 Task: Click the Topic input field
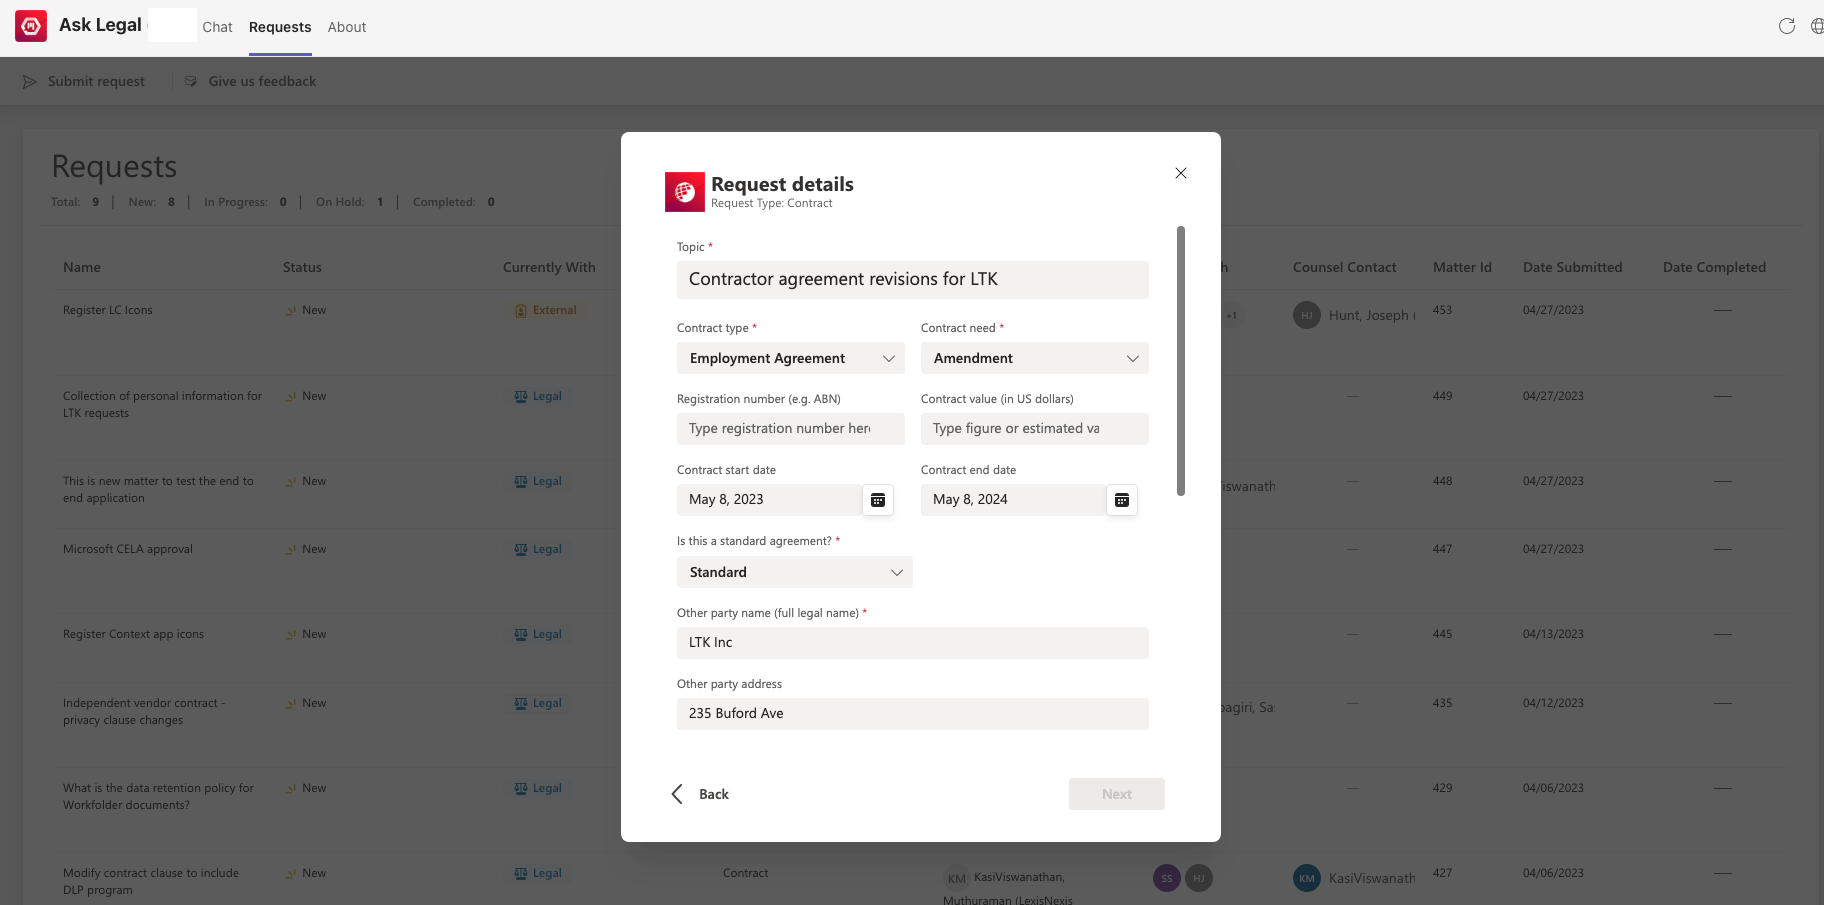click(913, 280)
